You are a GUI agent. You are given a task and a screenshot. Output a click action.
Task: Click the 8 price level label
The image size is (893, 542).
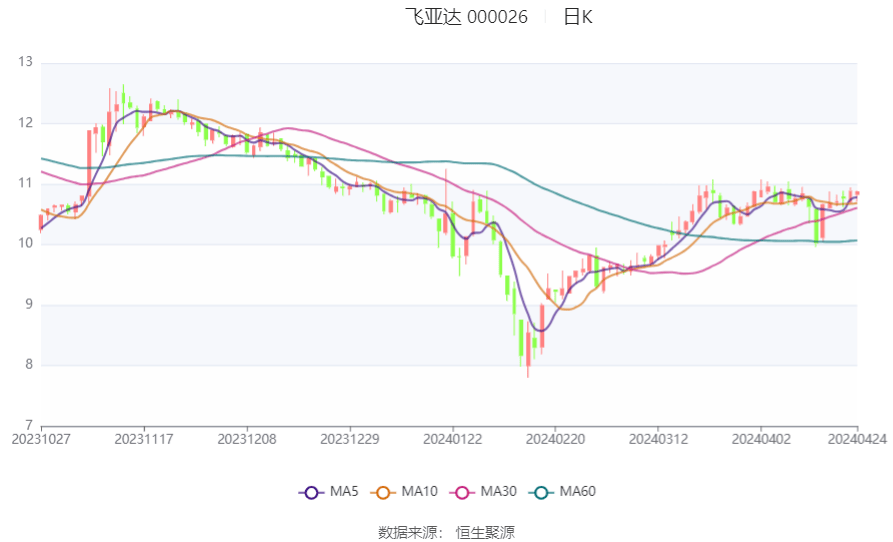click(29, 365)
